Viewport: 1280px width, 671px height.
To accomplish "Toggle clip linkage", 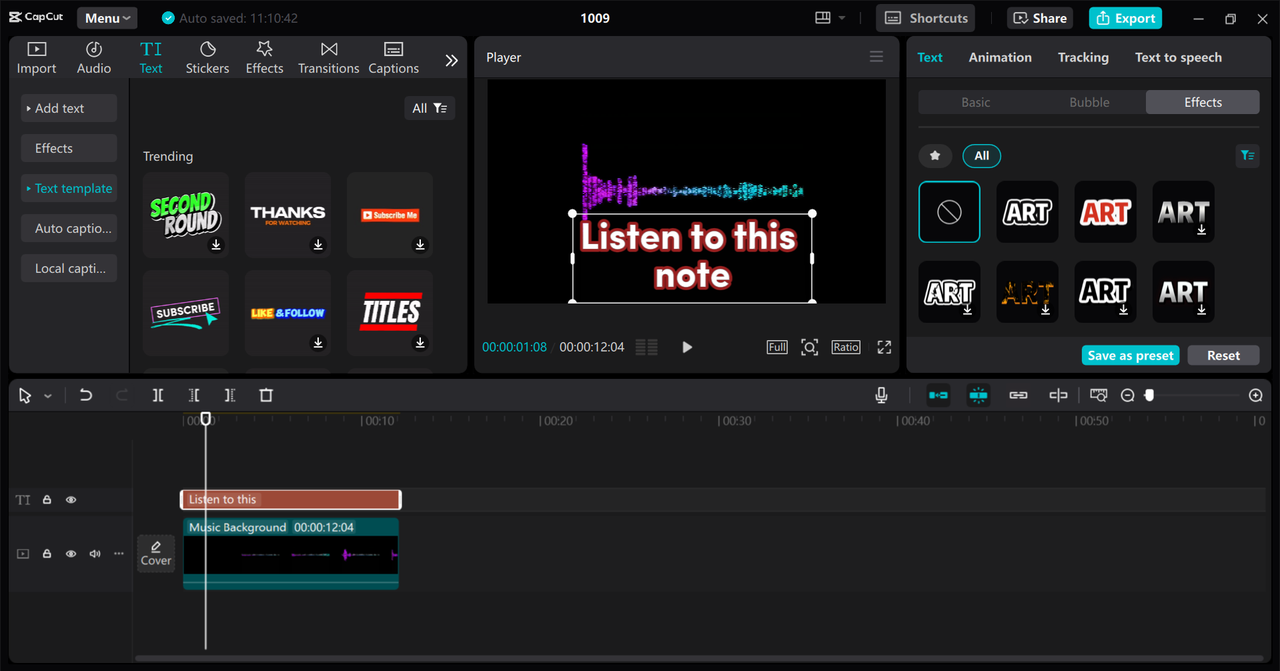I will (1018, 395).
